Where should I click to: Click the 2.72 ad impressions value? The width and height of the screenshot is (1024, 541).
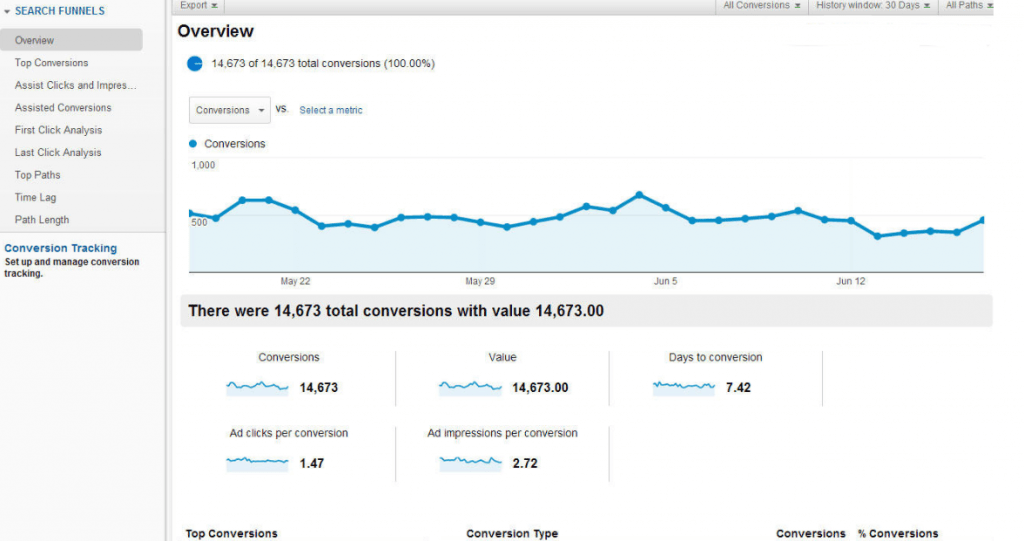pos(525,464)
